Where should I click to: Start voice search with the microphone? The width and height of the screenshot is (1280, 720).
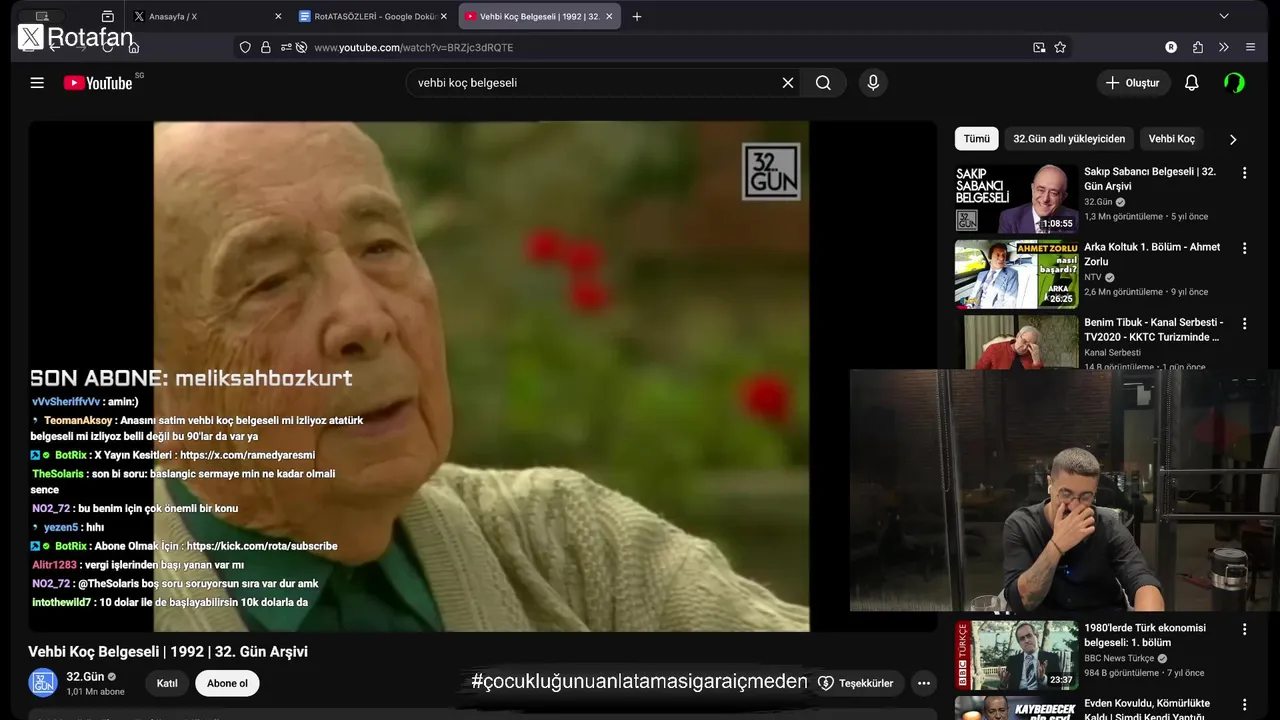[873, 83]
